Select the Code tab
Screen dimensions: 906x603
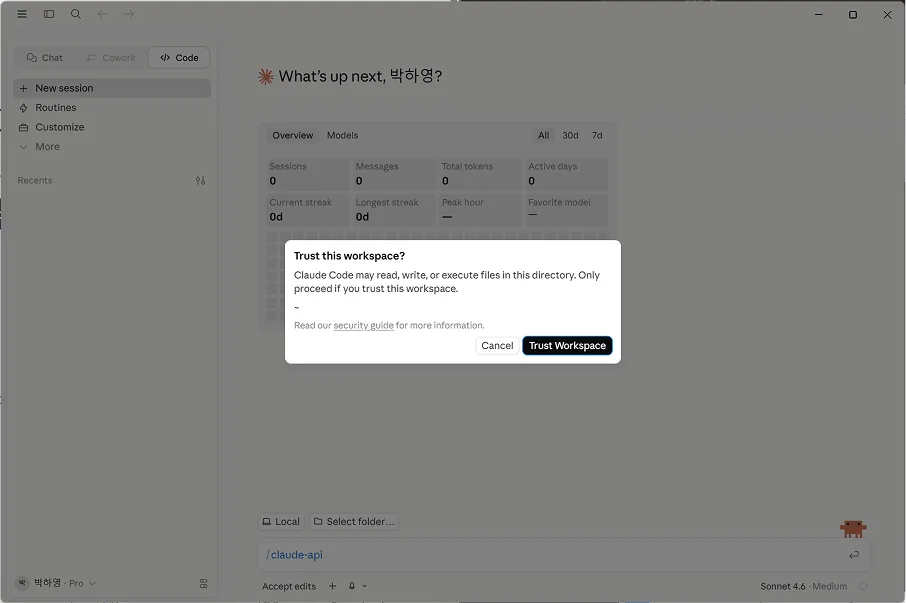click(x=179, y=58)
